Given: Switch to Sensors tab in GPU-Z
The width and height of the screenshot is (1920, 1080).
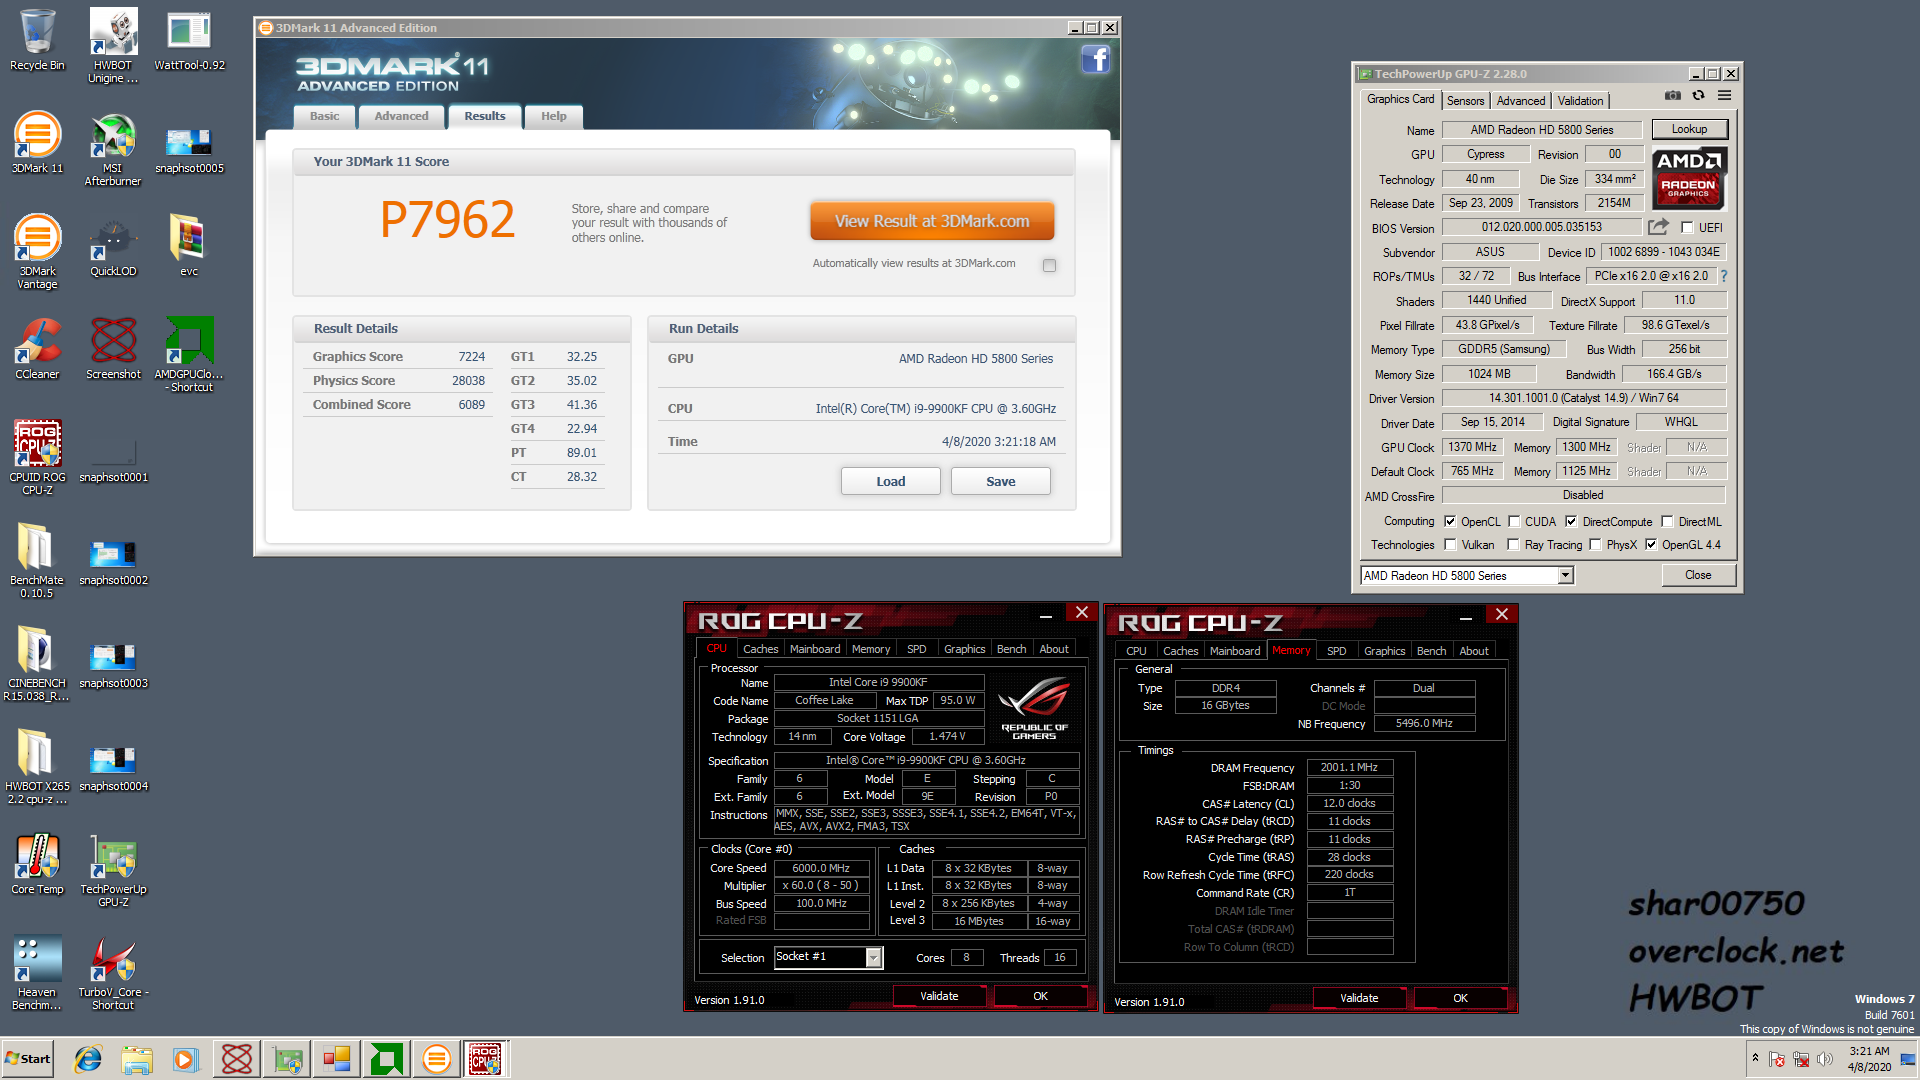Looking at the screenshot, I should point(1465,101).
